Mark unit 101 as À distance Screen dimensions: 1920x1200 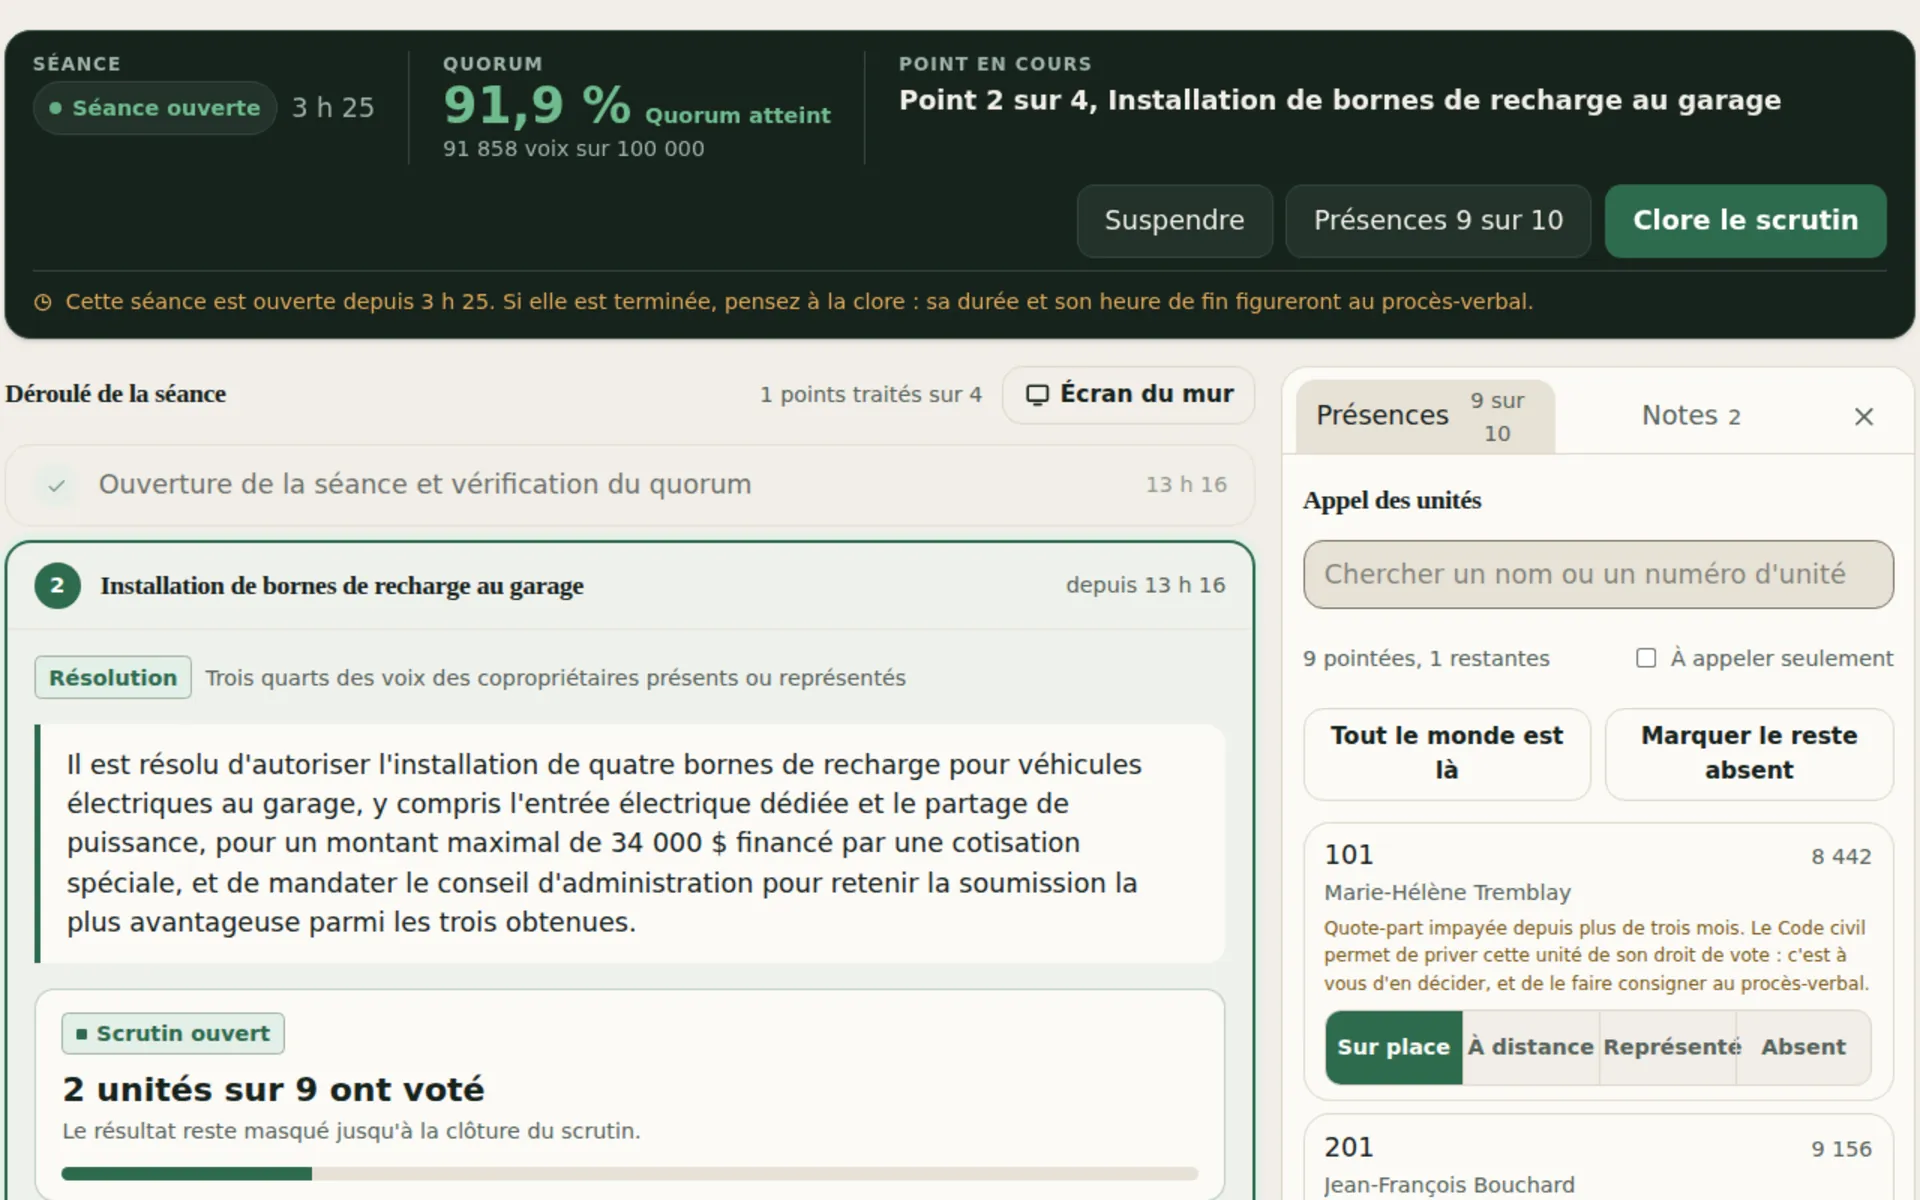point(1530,1047)
